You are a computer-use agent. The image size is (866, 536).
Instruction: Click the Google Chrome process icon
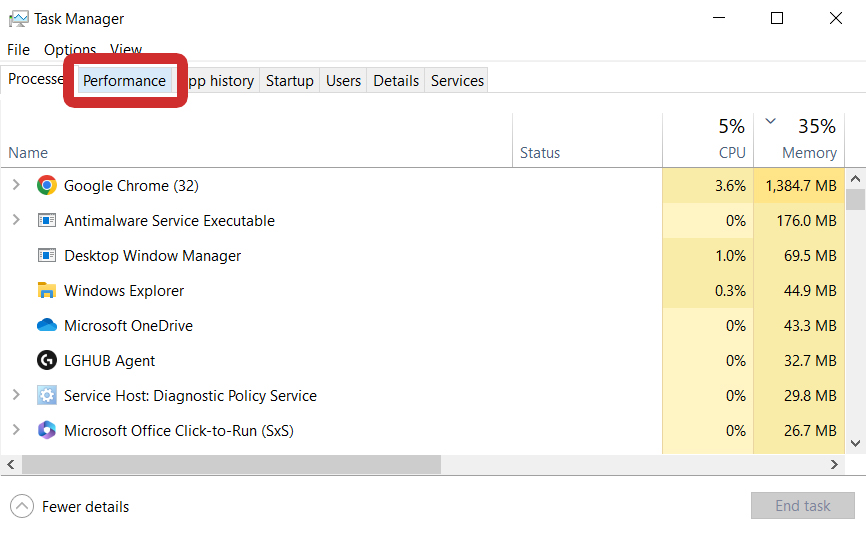[x=46, y=185]
